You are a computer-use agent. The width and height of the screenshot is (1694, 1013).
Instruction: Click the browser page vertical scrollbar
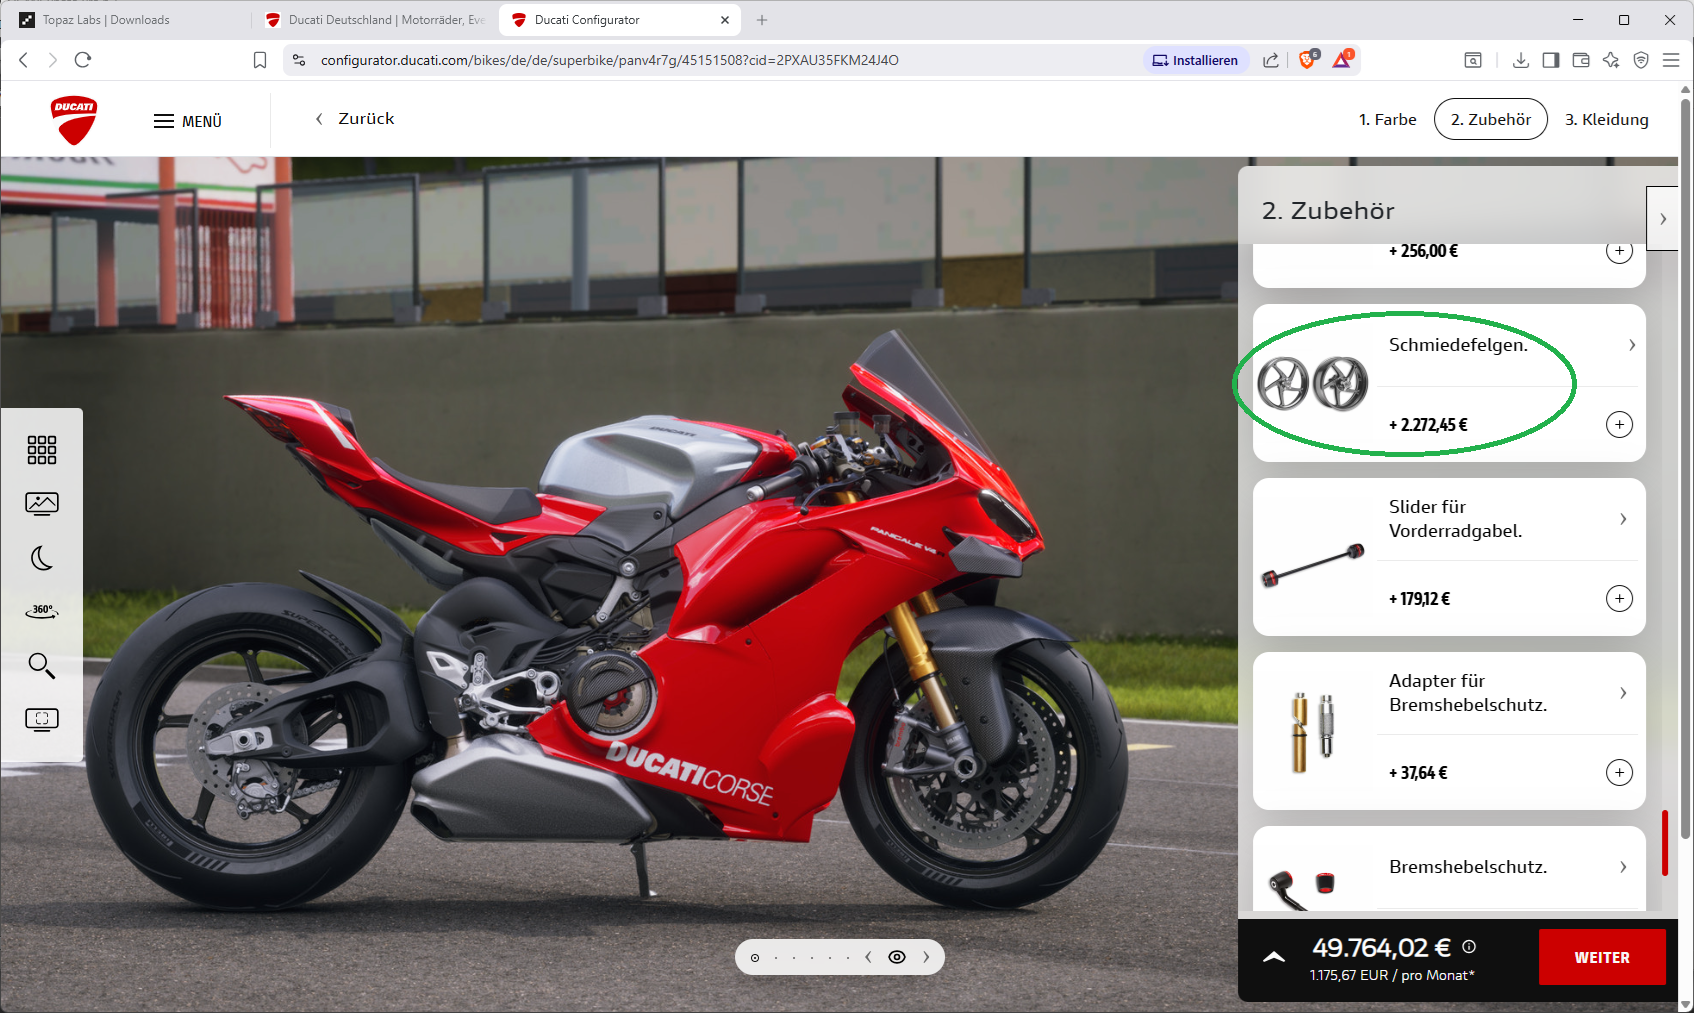(1686, 468)
